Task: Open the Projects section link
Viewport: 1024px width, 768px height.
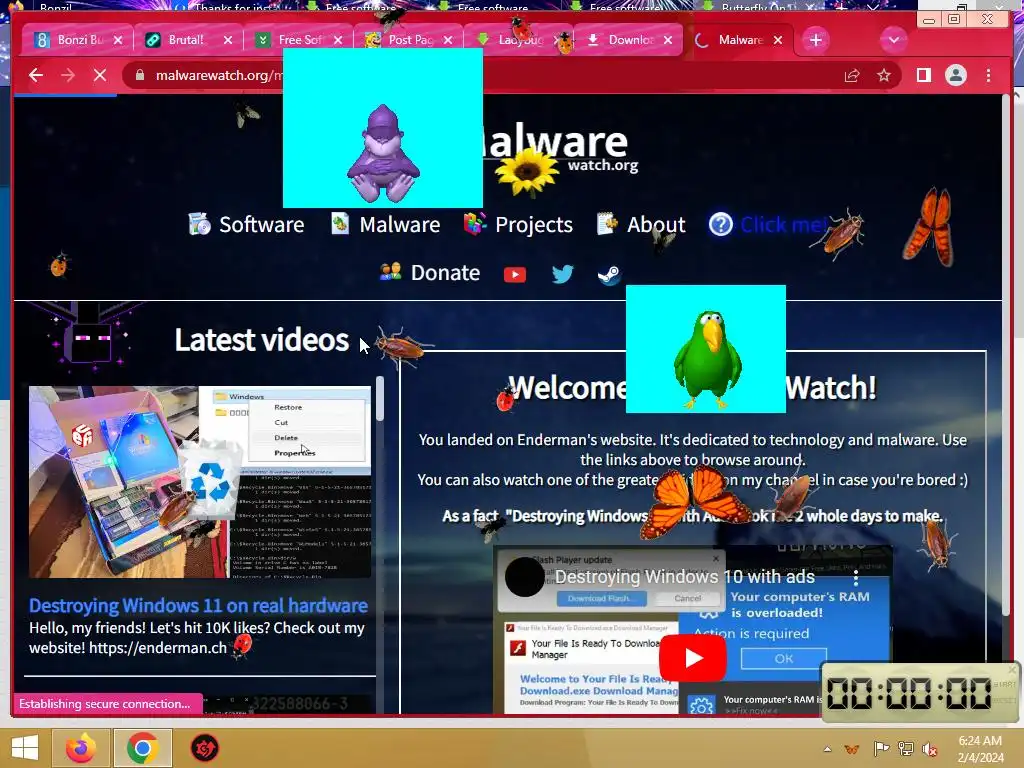Action: 534,225
